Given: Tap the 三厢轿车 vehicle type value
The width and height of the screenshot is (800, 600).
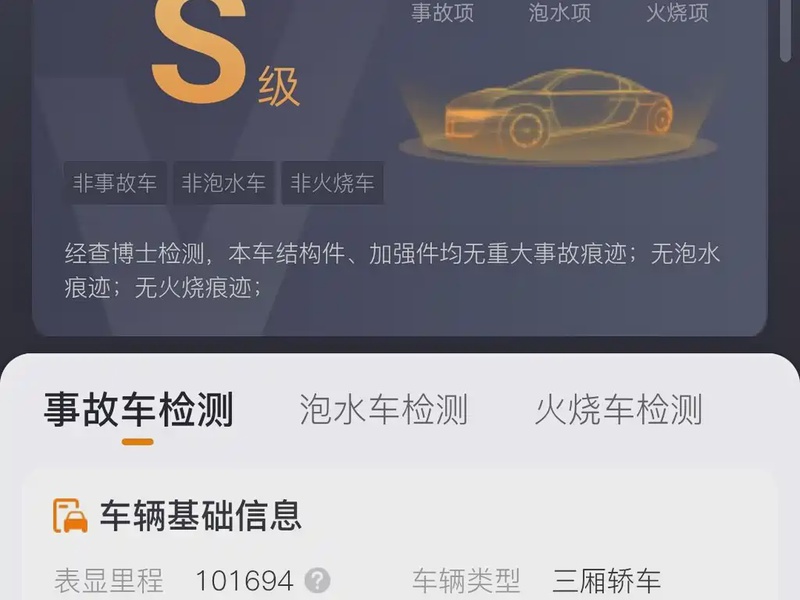Looking at the screenshot, I should click(607, 581).
